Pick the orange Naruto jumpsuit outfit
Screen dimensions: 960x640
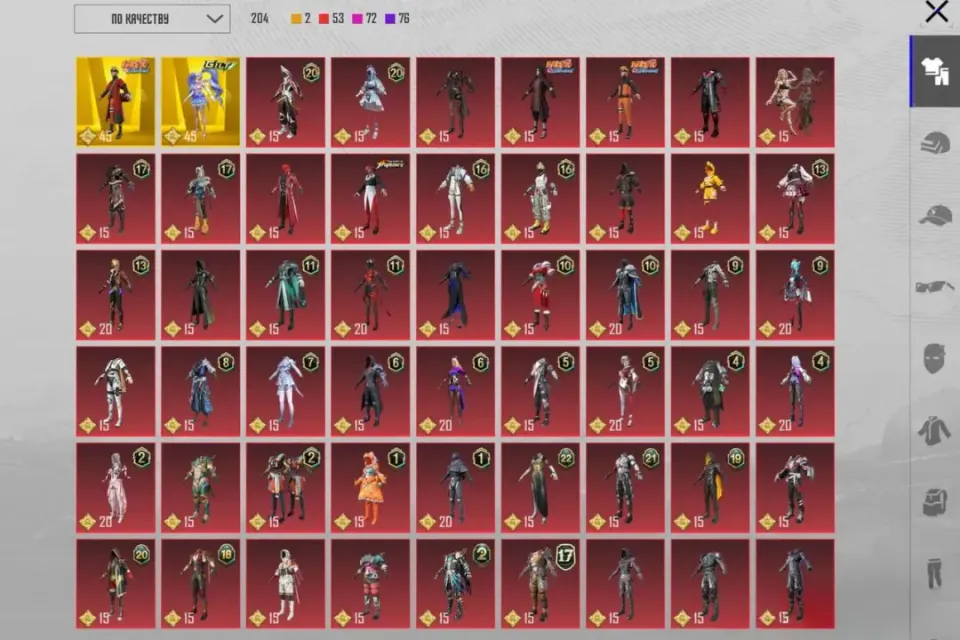pyautogui.click(x=625, y=102)
